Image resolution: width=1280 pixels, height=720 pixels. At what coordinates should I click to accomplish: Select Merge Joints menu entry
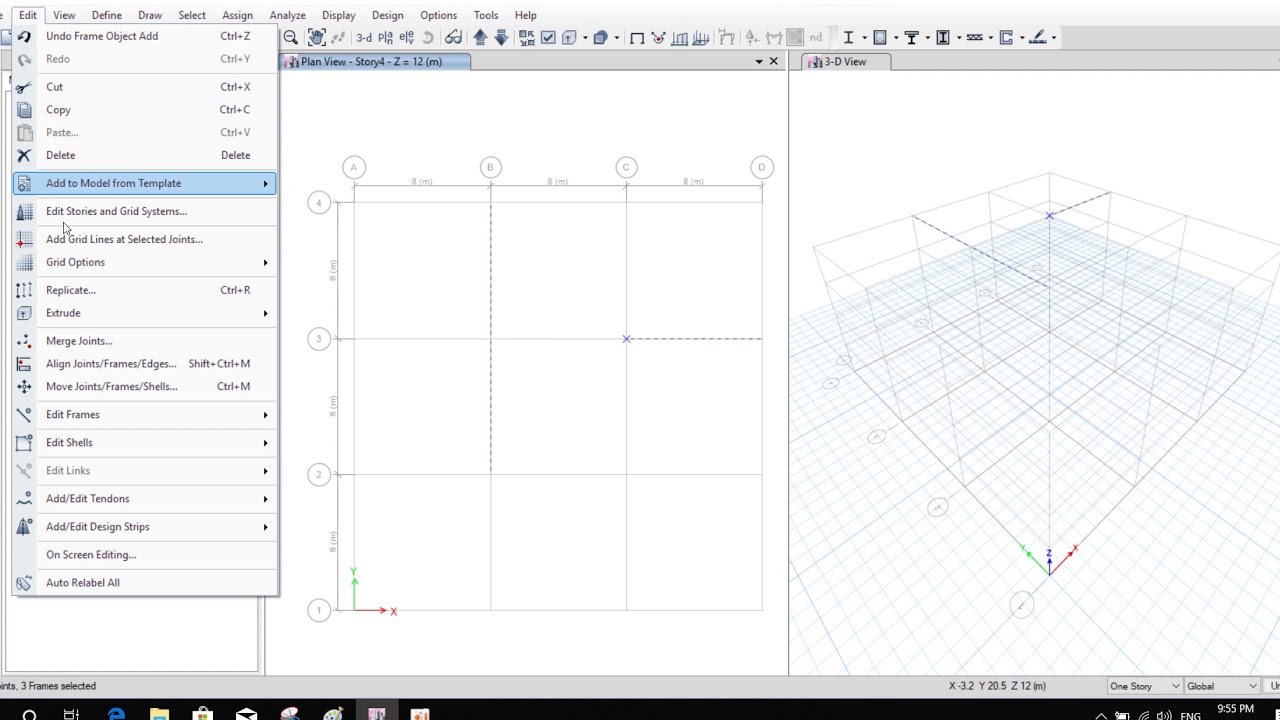tap(145, 341)
